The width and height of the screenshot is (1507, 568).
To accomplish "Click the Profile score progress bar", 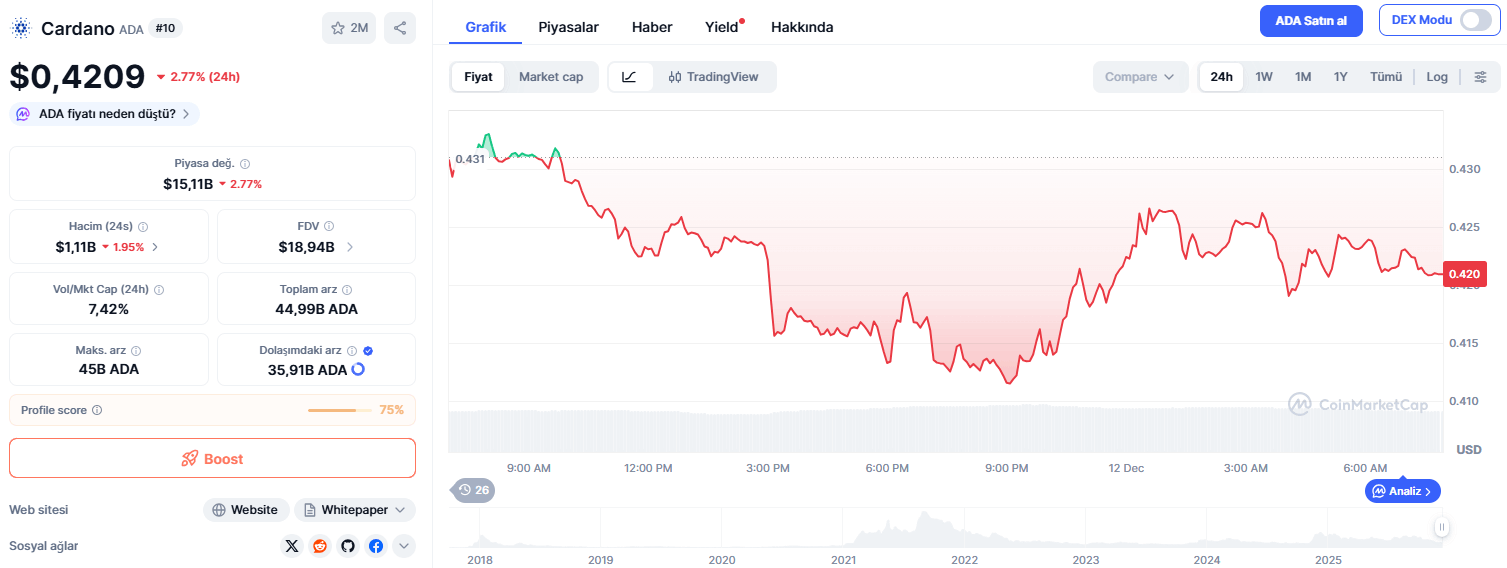I will (x=340, y=410).
